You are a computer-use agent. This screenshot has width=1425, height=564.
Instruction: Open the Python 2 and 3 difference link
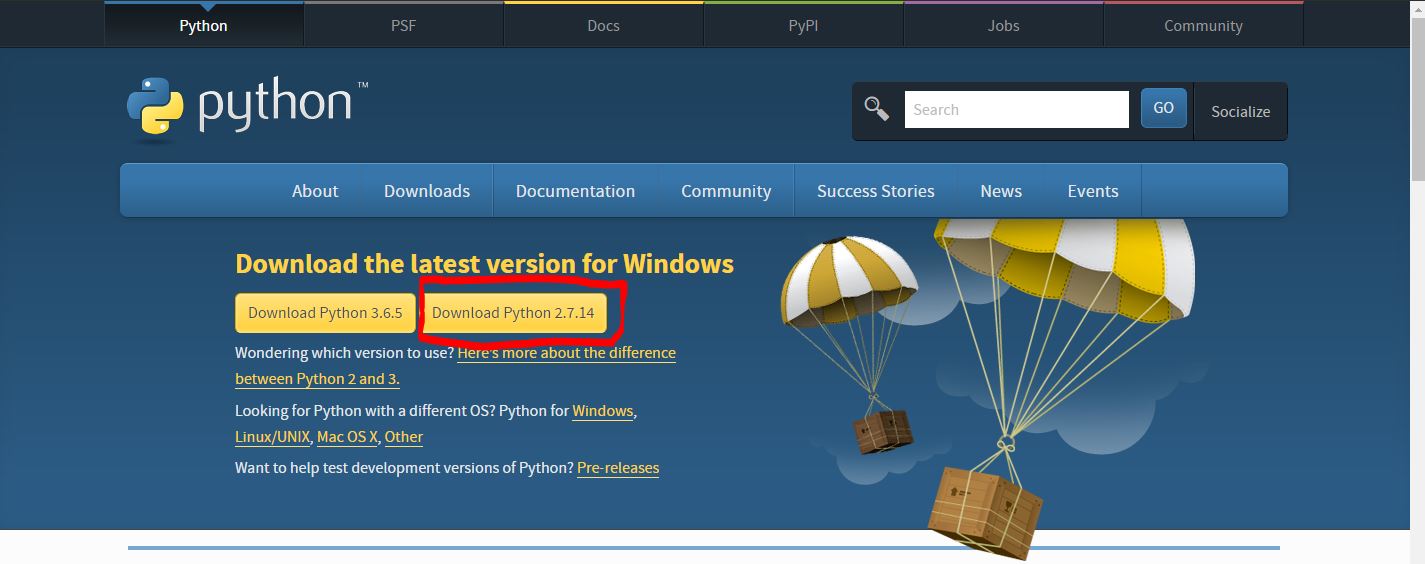click(x=455, y=366)
